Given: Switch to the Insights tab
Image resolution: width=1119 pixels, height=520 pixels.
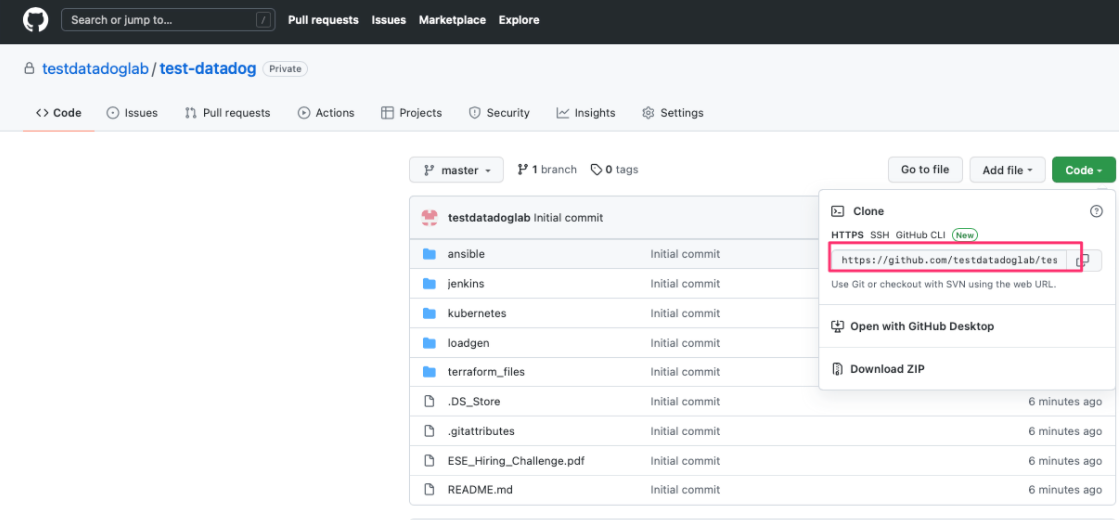Looking at the screenshot, I should coord(586,113).
